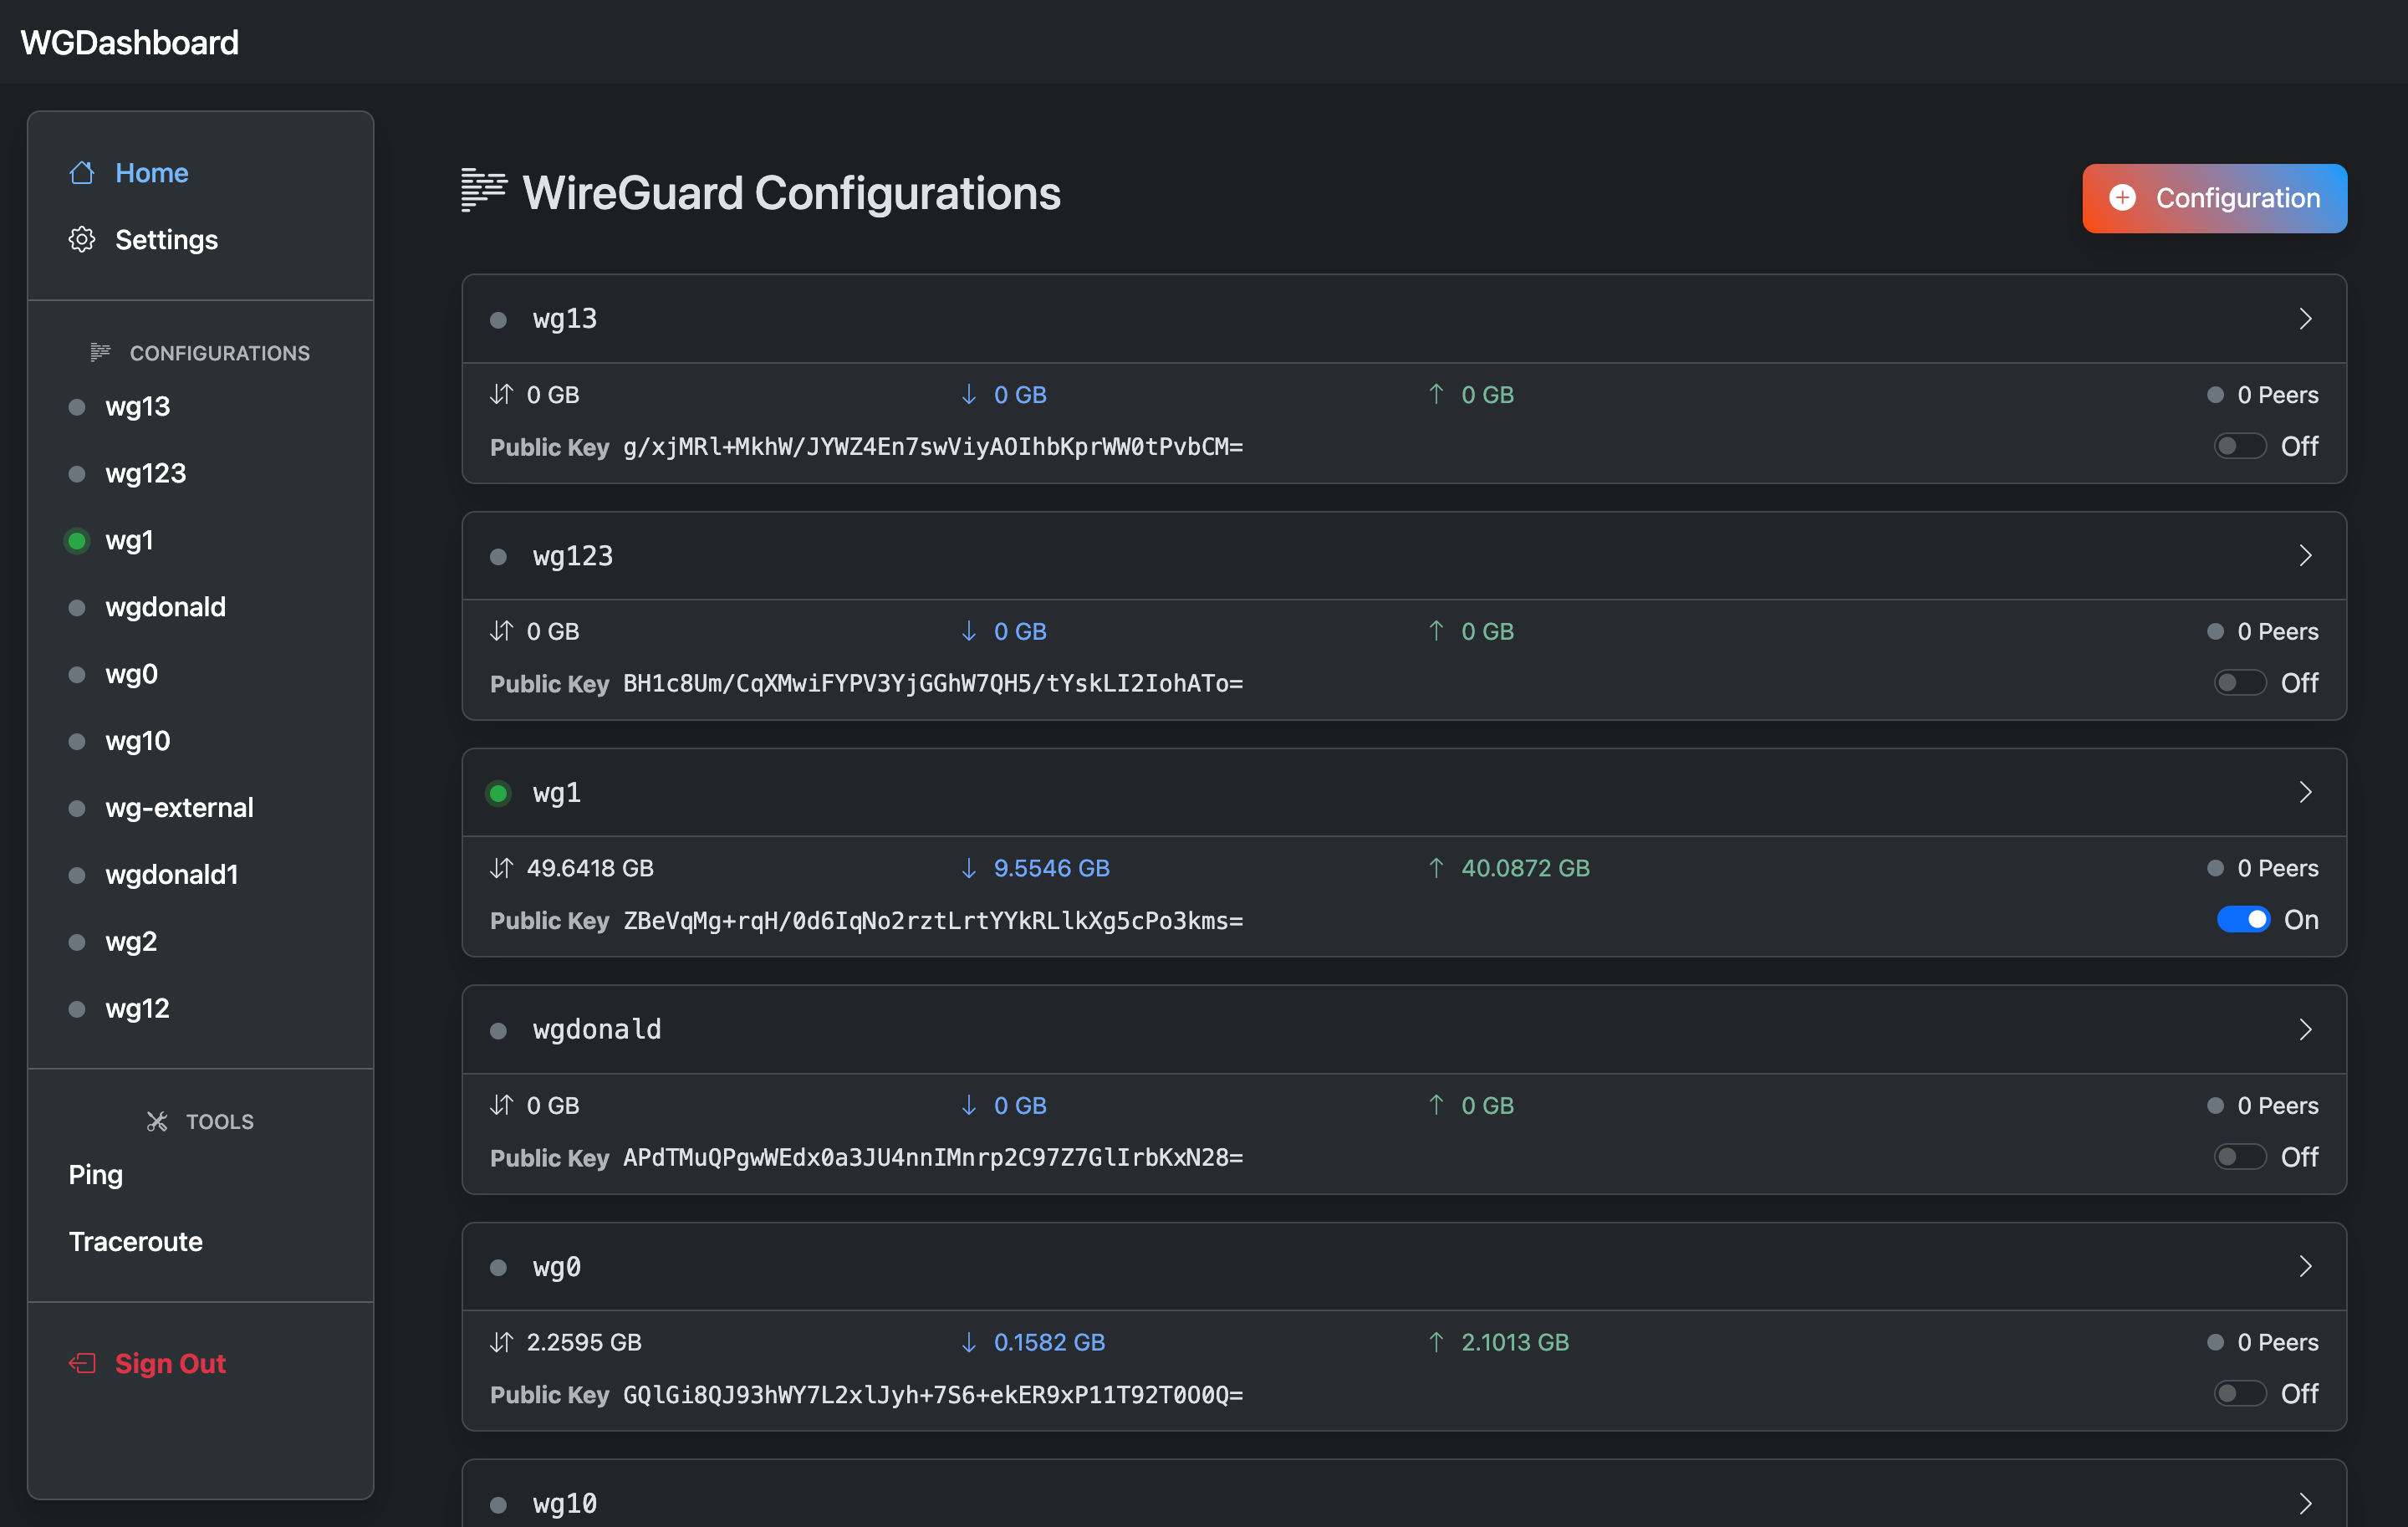Click the plus icon on the Configuration button
The width and height of the screenshot is (2408, 1527).
[x=2122, y=198]
